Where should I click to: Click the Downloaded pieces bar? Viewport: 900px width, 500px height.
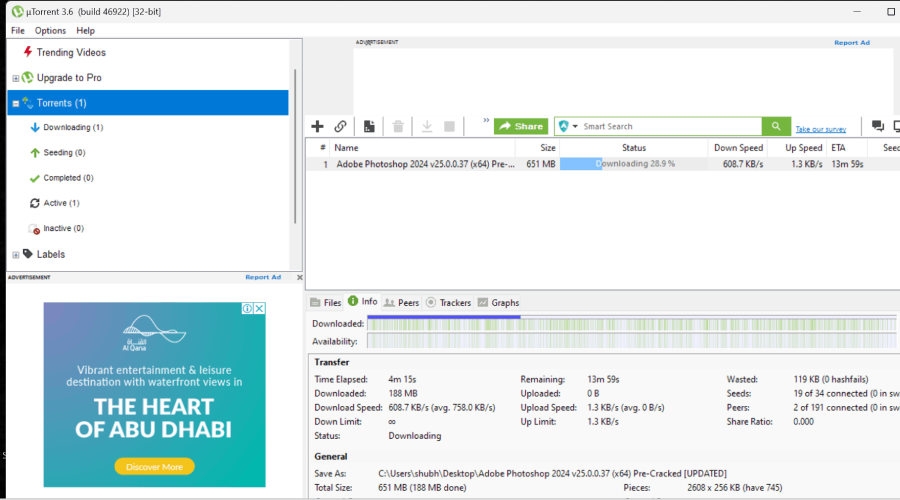(631, 324)
